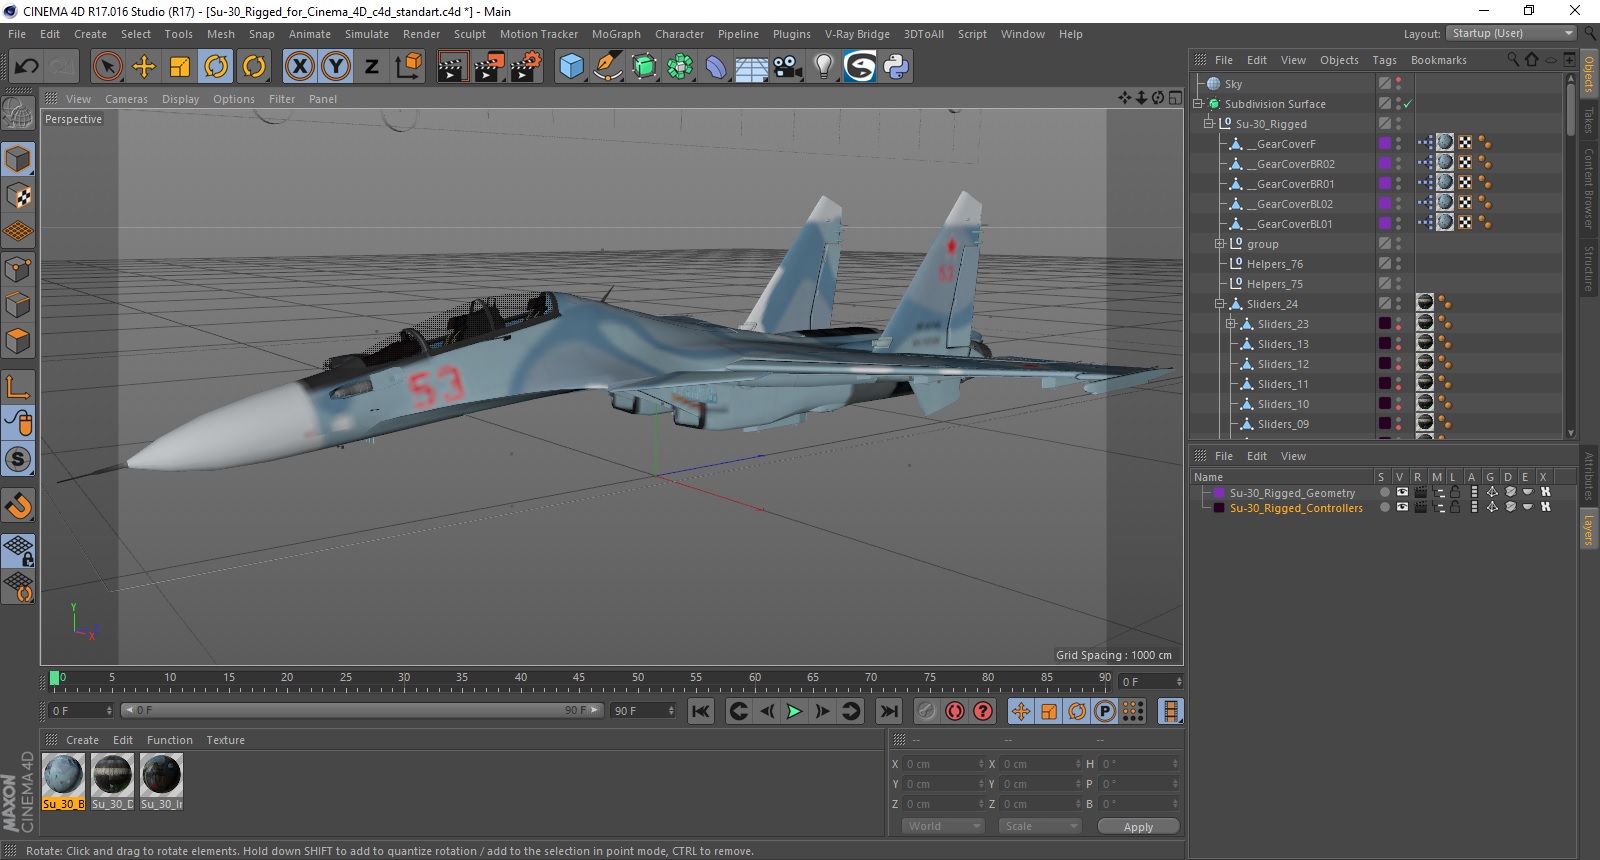
Task: Toggle the coordinate system icon
Action: point(408,67)
